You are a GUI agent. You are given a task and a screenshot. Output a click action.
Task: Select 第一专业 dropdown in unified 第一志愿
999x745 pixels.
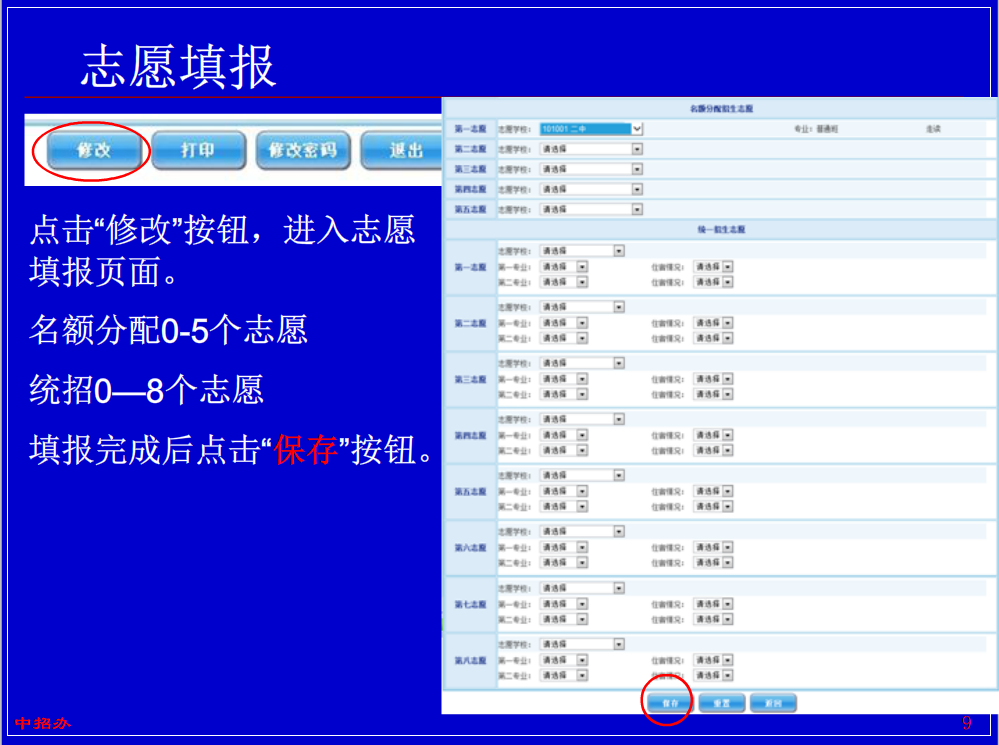pyautogui.click(x=582, y=267)
